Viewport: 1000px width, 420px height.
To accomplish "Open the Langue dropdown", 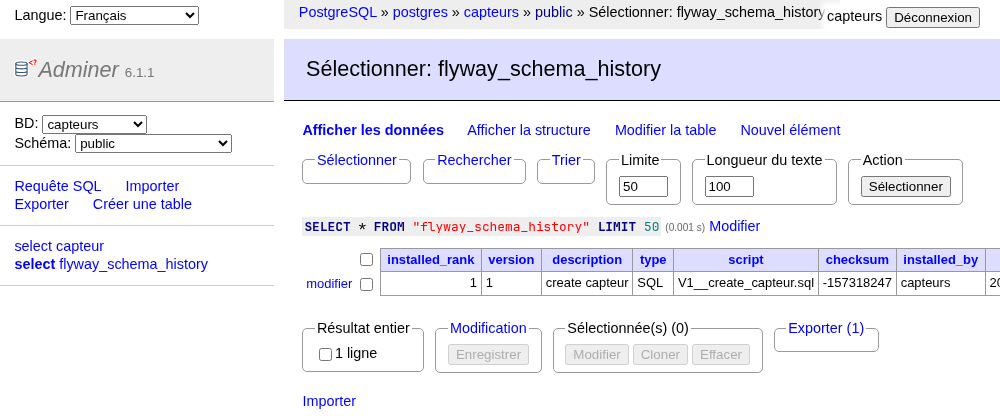I will (135, 15).
